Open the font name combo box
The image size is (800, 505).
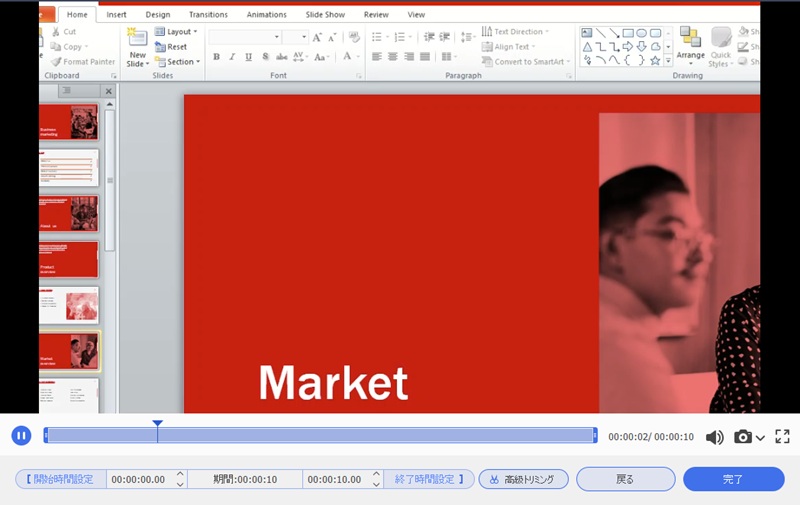(x=245, y=37)
